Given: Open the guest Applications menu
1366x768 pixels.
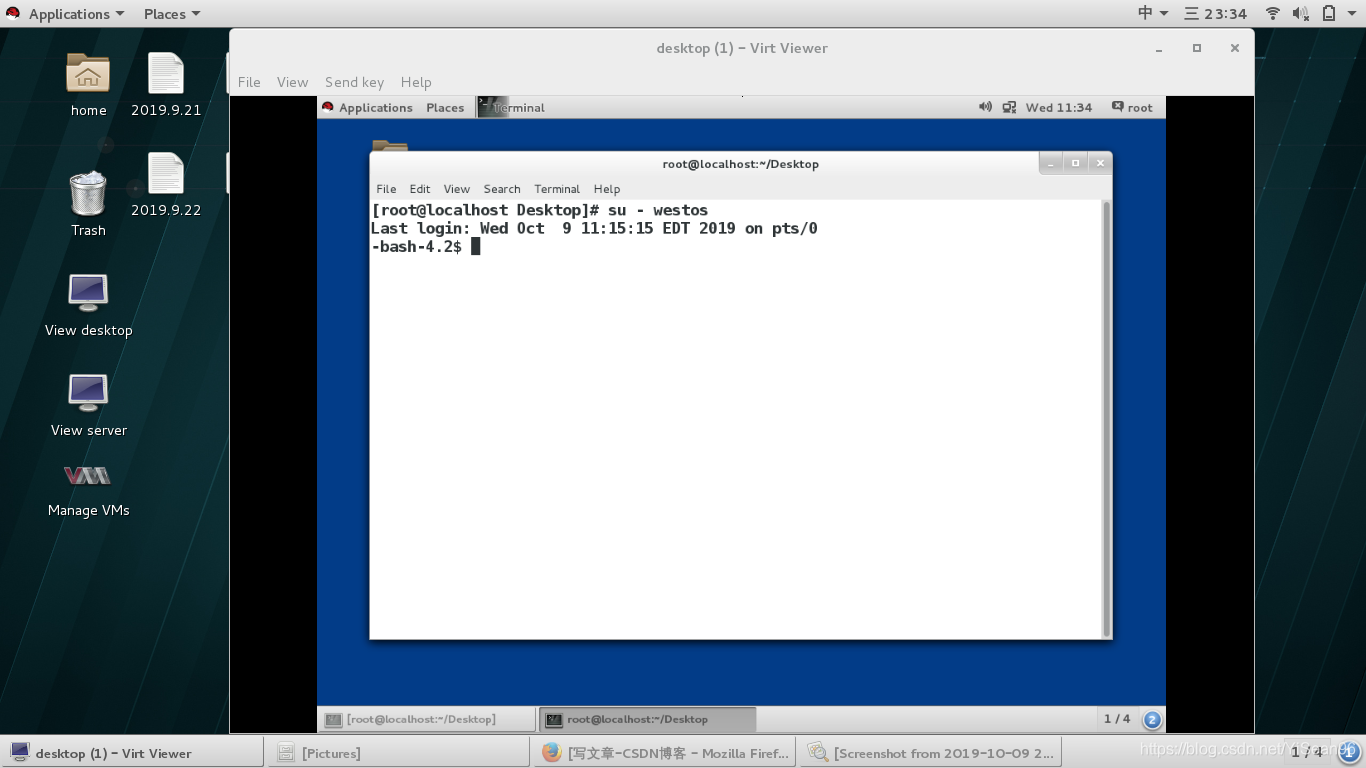Looking at the screenshot, I should point(367,107).
